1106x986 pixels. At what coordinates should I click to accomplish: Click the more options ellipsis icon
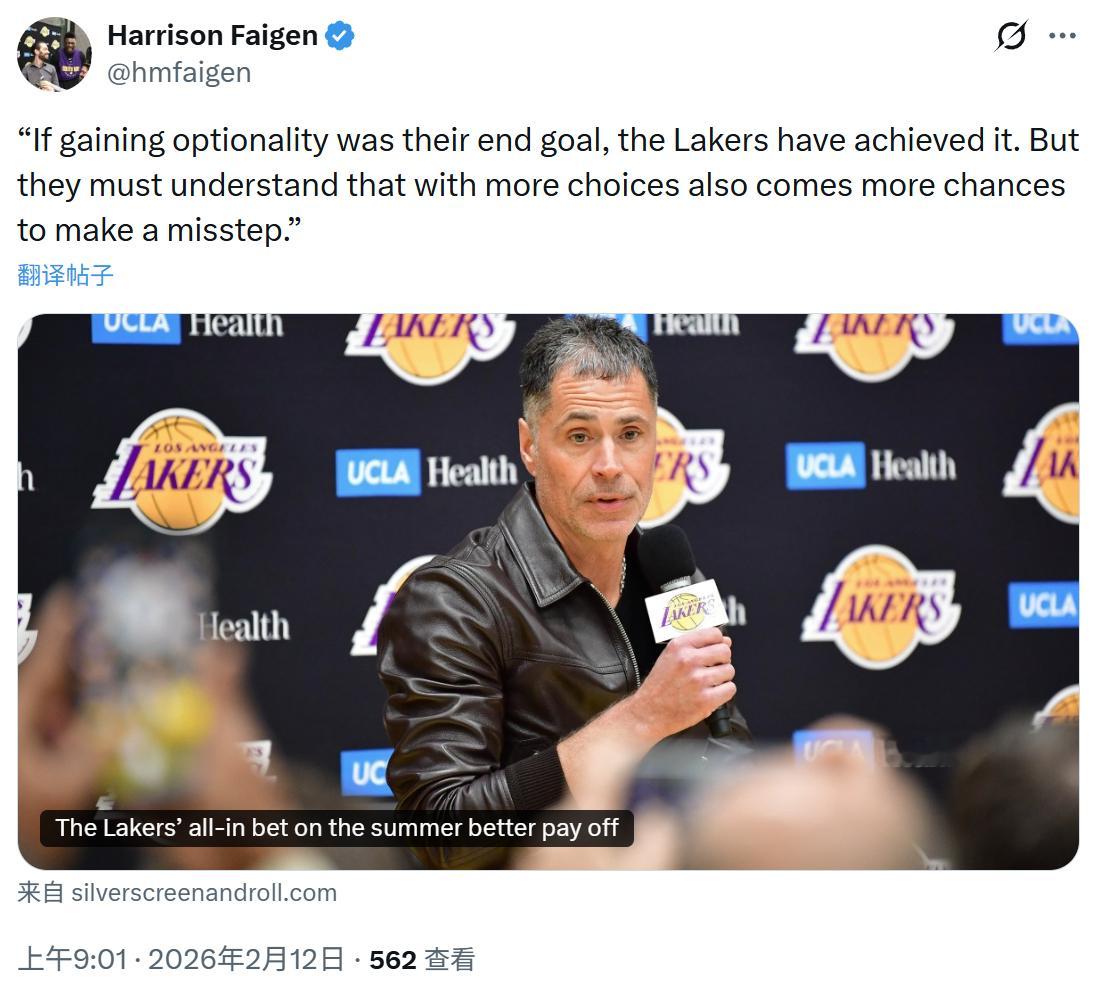[1060, 35]
